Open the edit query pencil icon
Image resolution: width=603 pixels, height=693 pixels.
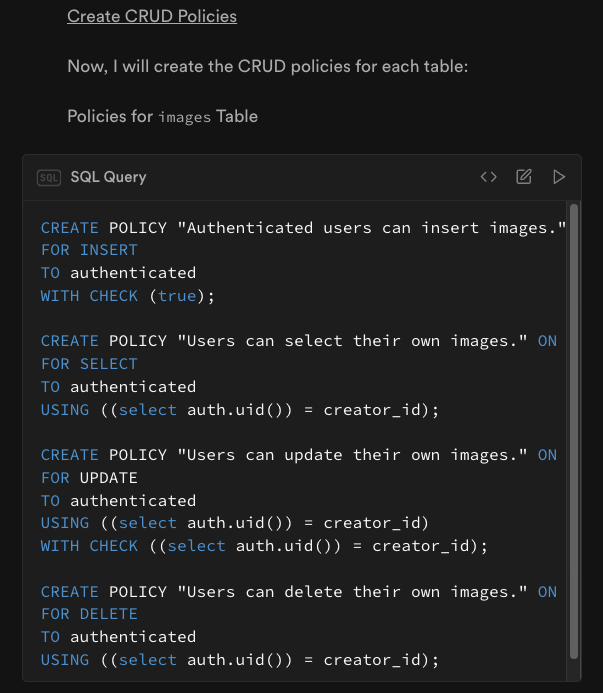point(524,177)
